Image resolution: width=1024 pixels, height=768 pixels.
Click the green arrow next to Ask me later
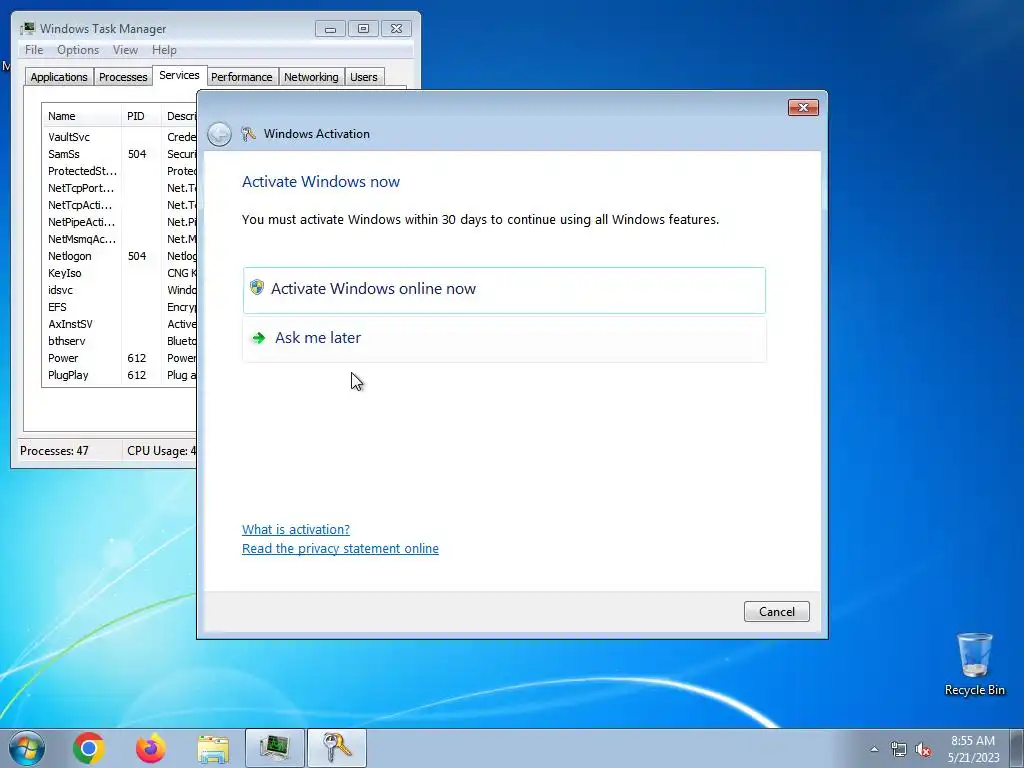[x=259, y=338]
